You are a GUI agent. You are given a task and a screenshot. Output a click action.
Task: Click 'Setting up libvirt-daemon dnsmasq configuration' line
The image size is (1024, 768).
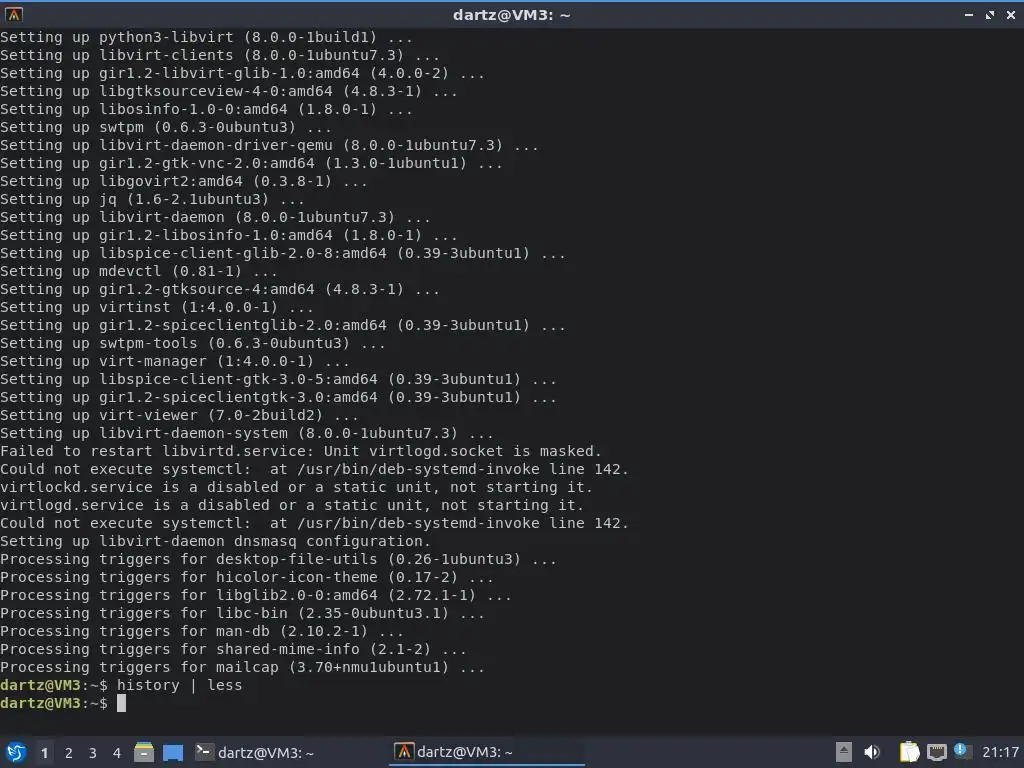point(216,541)
